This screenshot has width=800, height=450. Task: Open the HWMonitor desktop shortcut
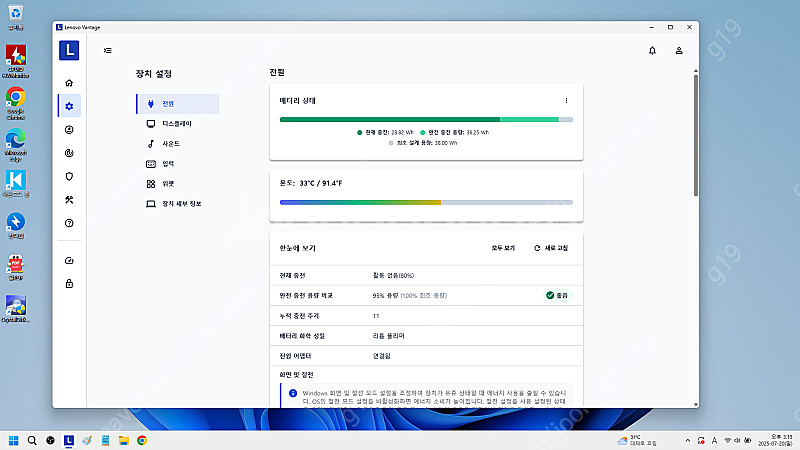tap(16, 61)
